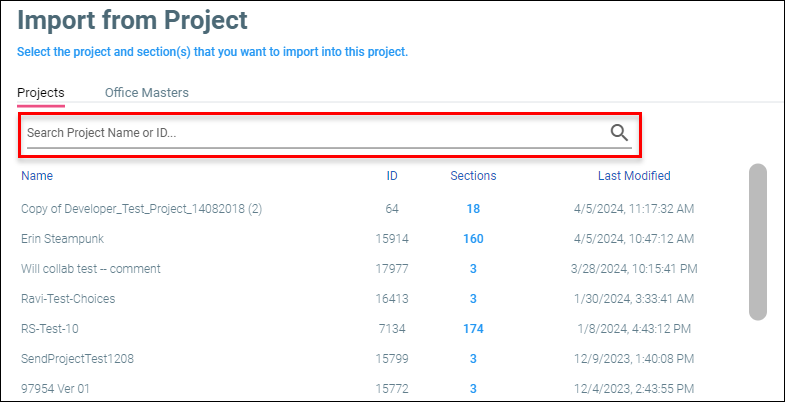
Task: Click the magnifying glass search icon
Action: point(619,133)
